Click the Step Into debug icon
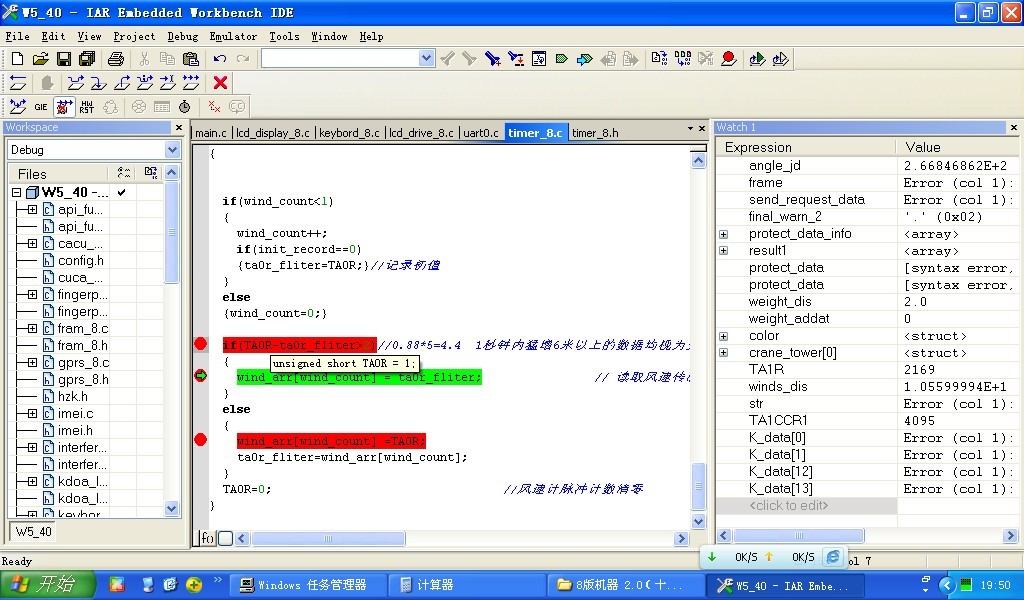 point(99,83)
